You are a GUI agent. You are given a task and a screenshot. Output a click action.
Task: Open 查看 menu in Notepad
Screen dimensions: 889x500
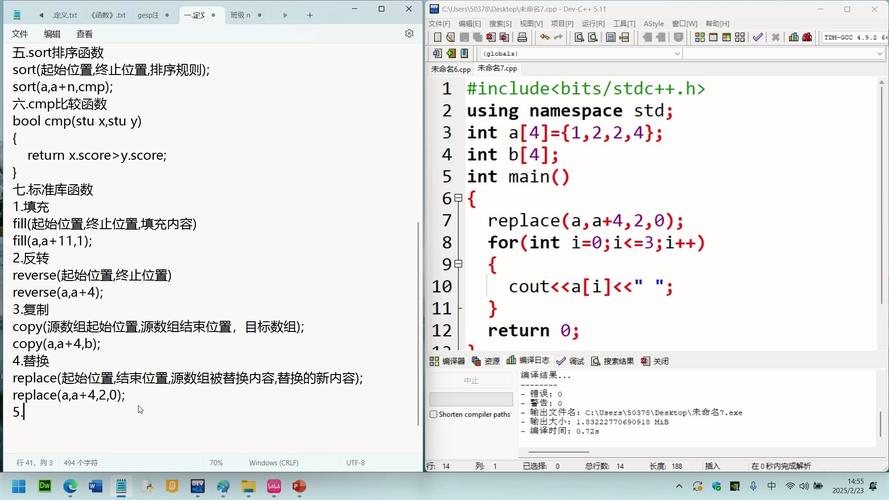[x=84, y=34]
